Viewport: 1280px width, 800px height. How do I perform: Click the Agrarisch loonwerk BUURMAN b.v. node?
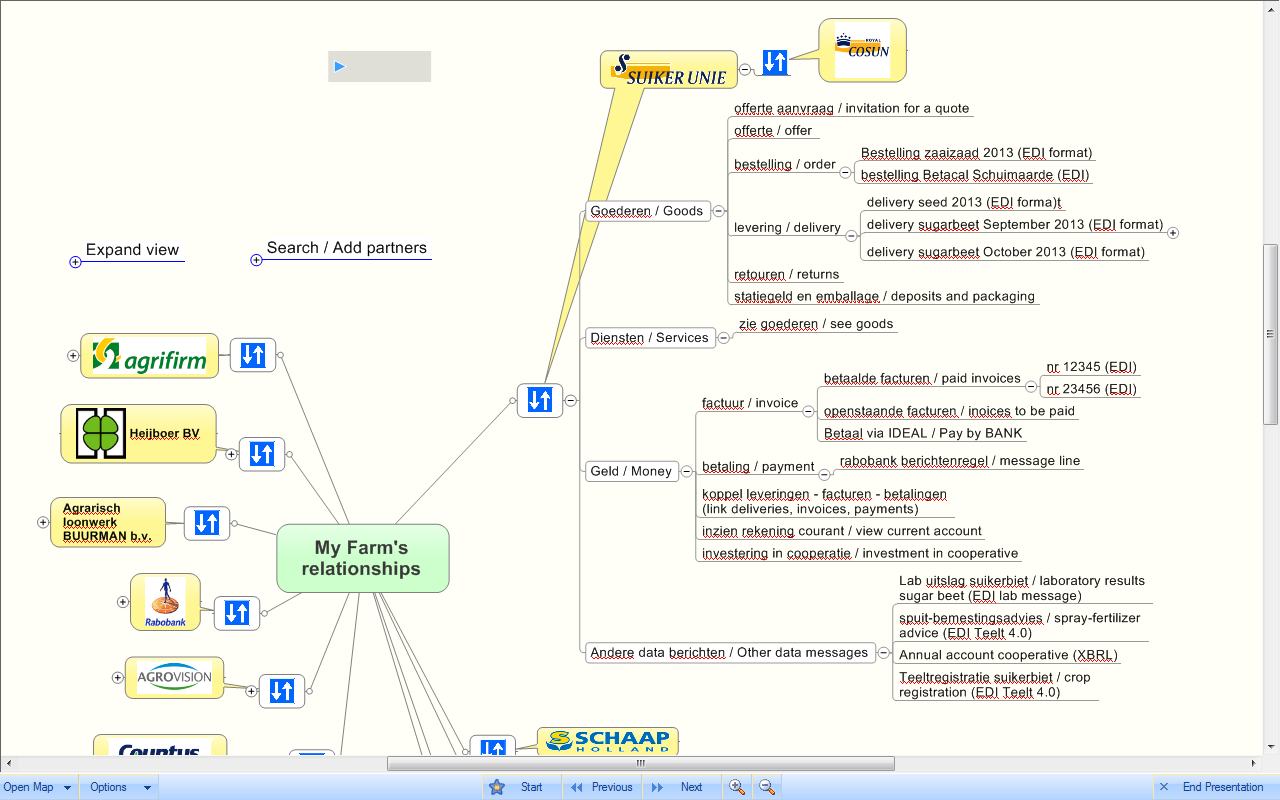pos(108,522)
